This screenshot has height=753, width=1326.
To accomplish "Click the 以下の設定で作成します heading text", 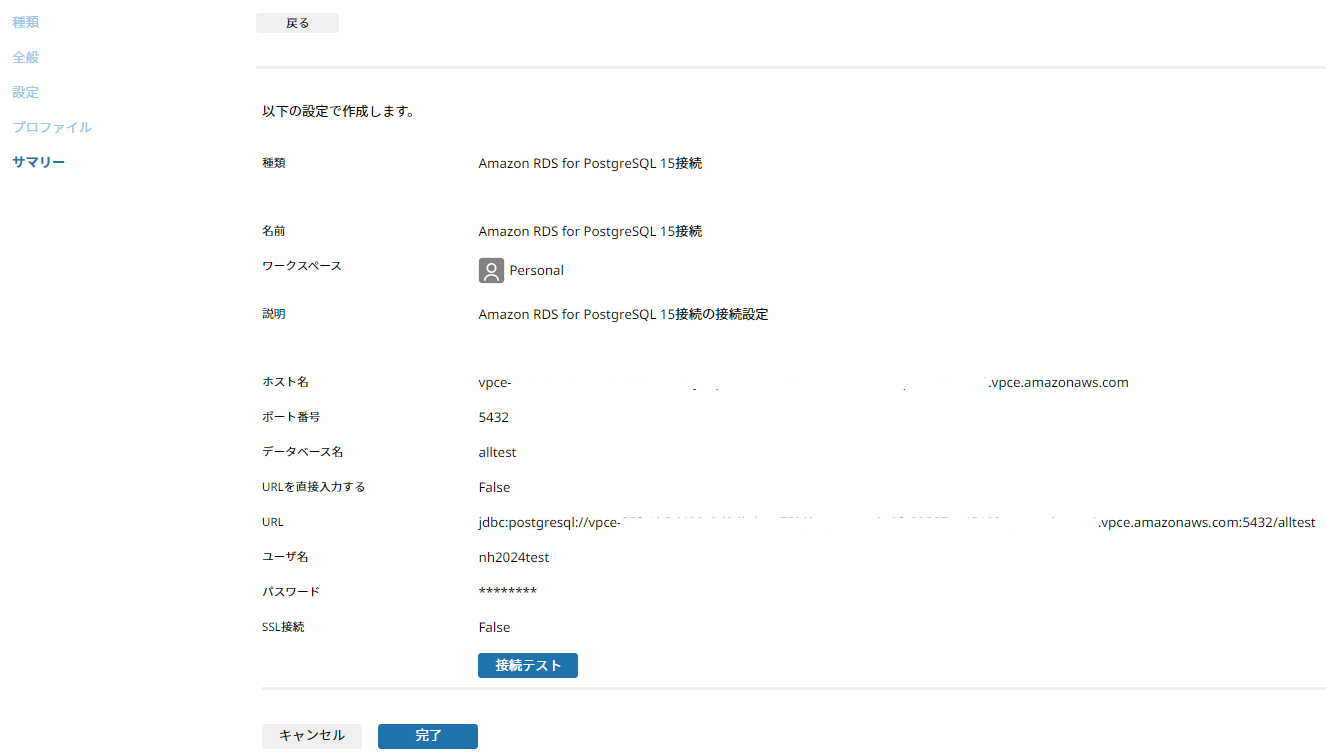I will tap(338, 112).
